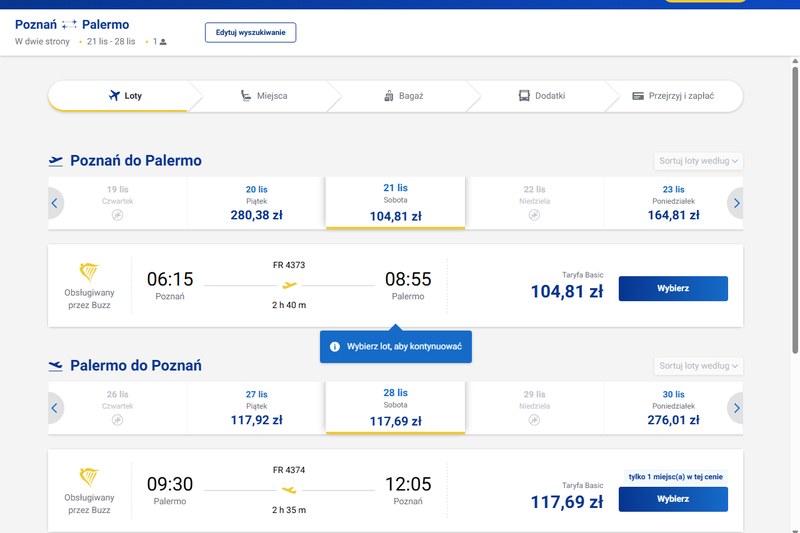Open the Loty step tab
This screenshot has height=533, width=800.
tap(124, 96)
